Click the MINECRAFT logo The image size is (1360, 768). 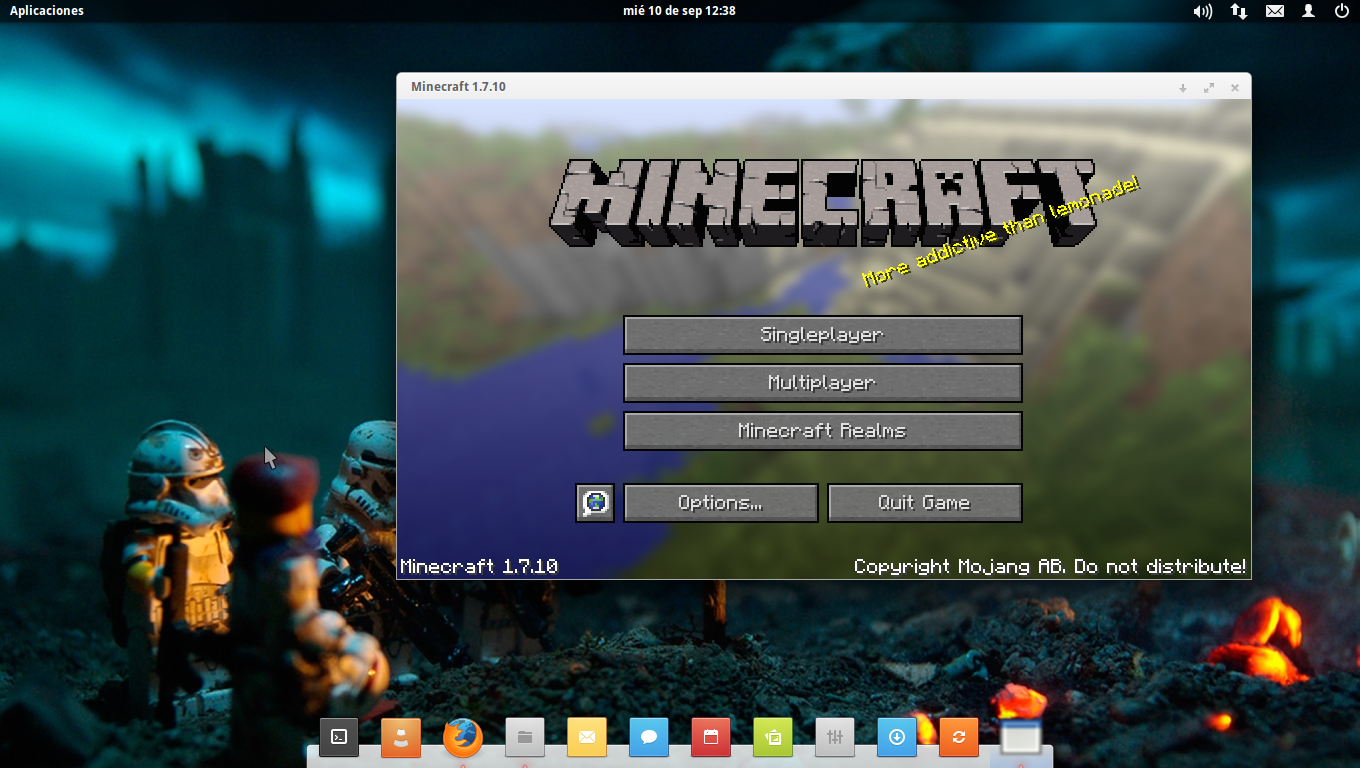[x=821, y=202]
